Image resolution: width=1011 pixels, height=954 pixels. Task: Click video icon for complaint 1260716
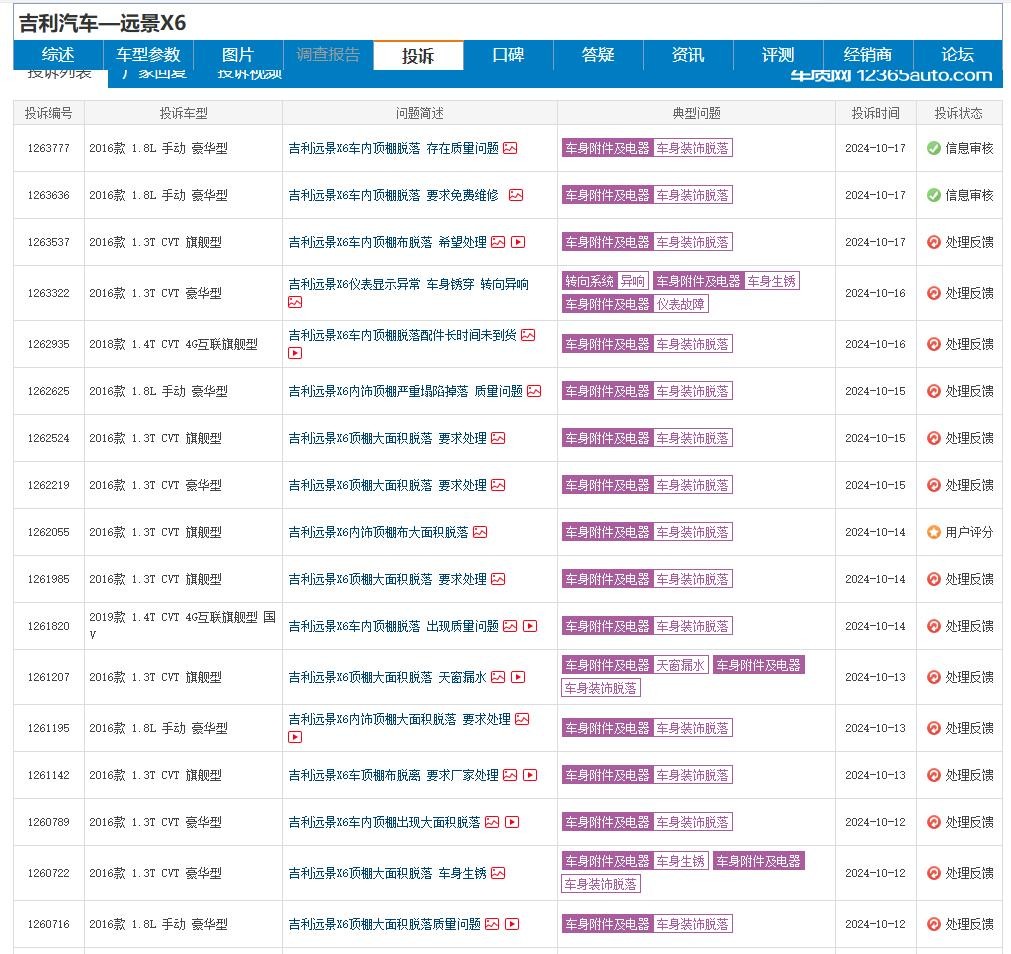point(512,924)
